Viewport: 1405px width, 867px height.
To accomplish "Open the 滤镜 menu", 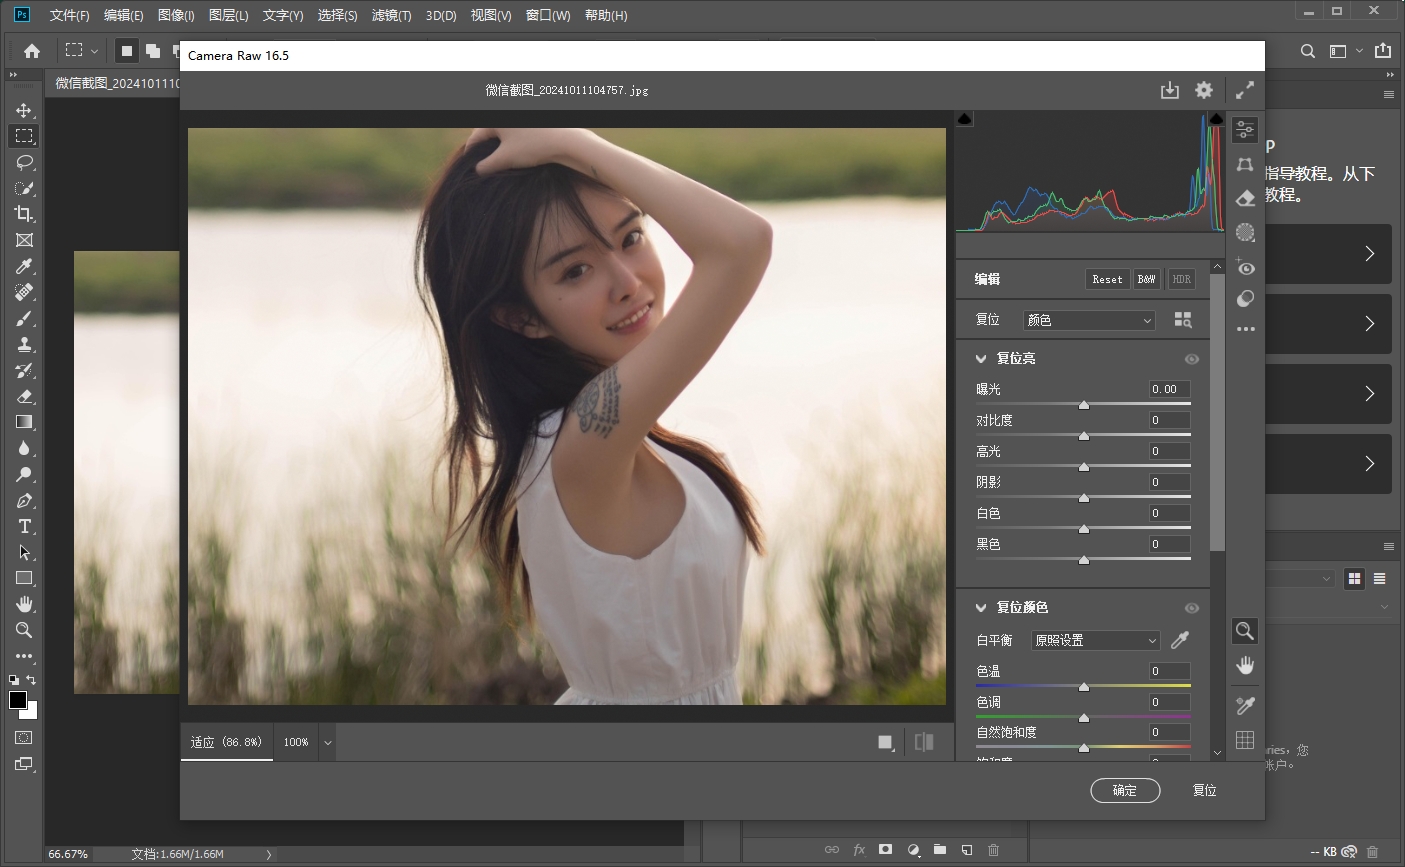I will pyautogui.click(x=391, y=15).
